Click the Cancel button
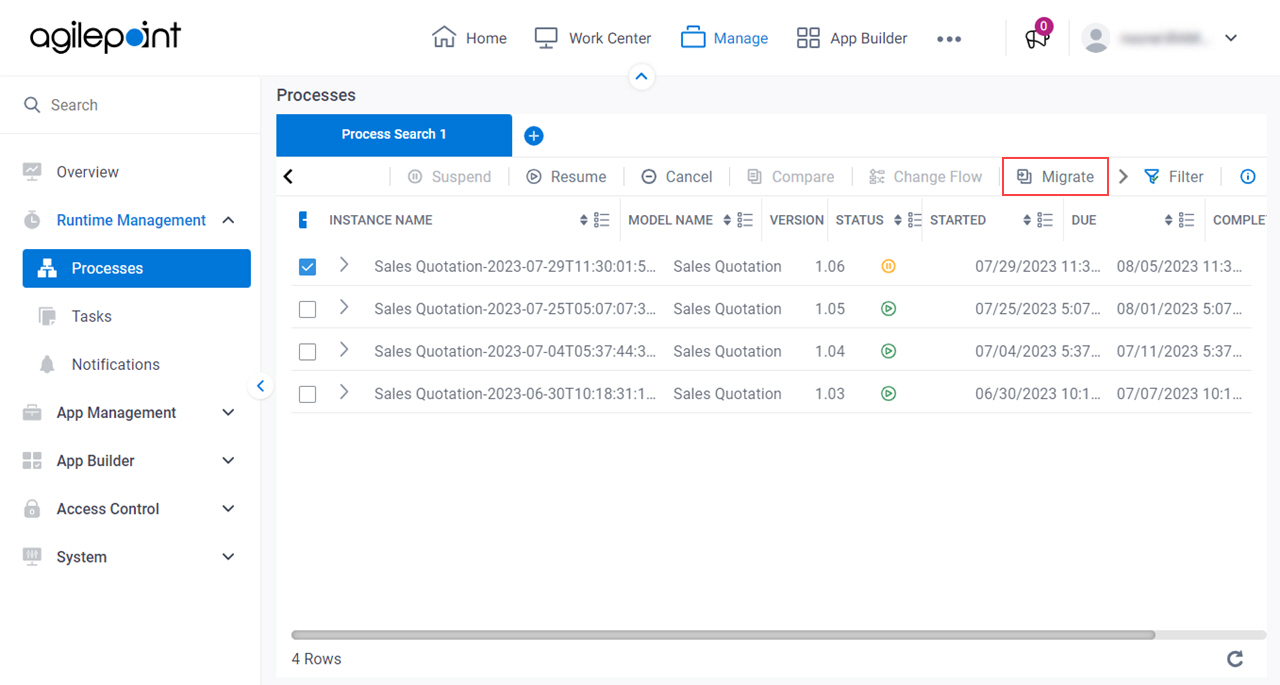This screenshot has height=685, width=1280. pos(676,177)
